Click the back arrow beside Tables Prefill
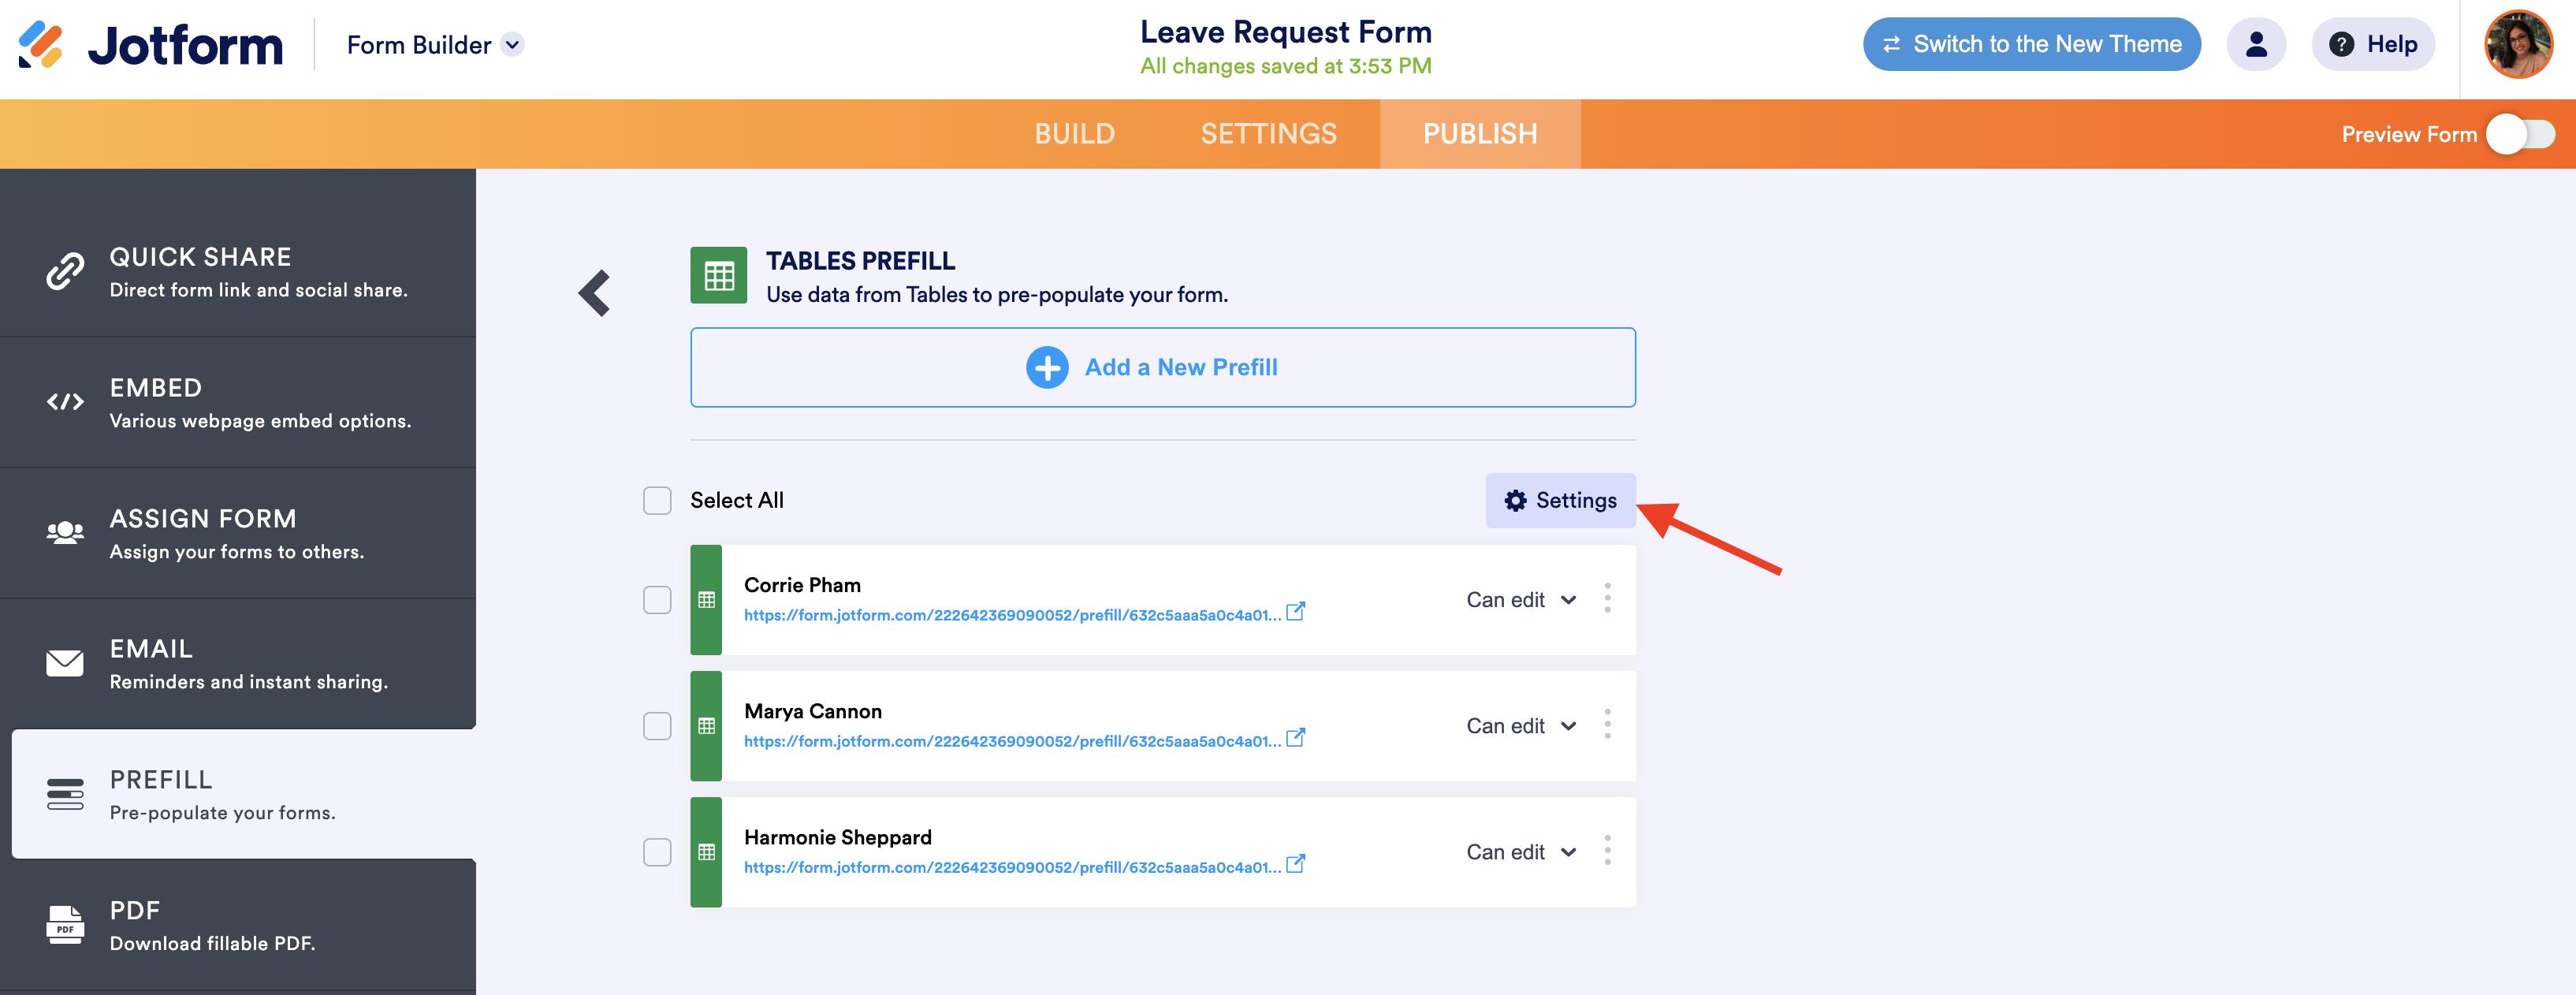Viewport: 2576px width, 995px height. [x=595, y=293]
